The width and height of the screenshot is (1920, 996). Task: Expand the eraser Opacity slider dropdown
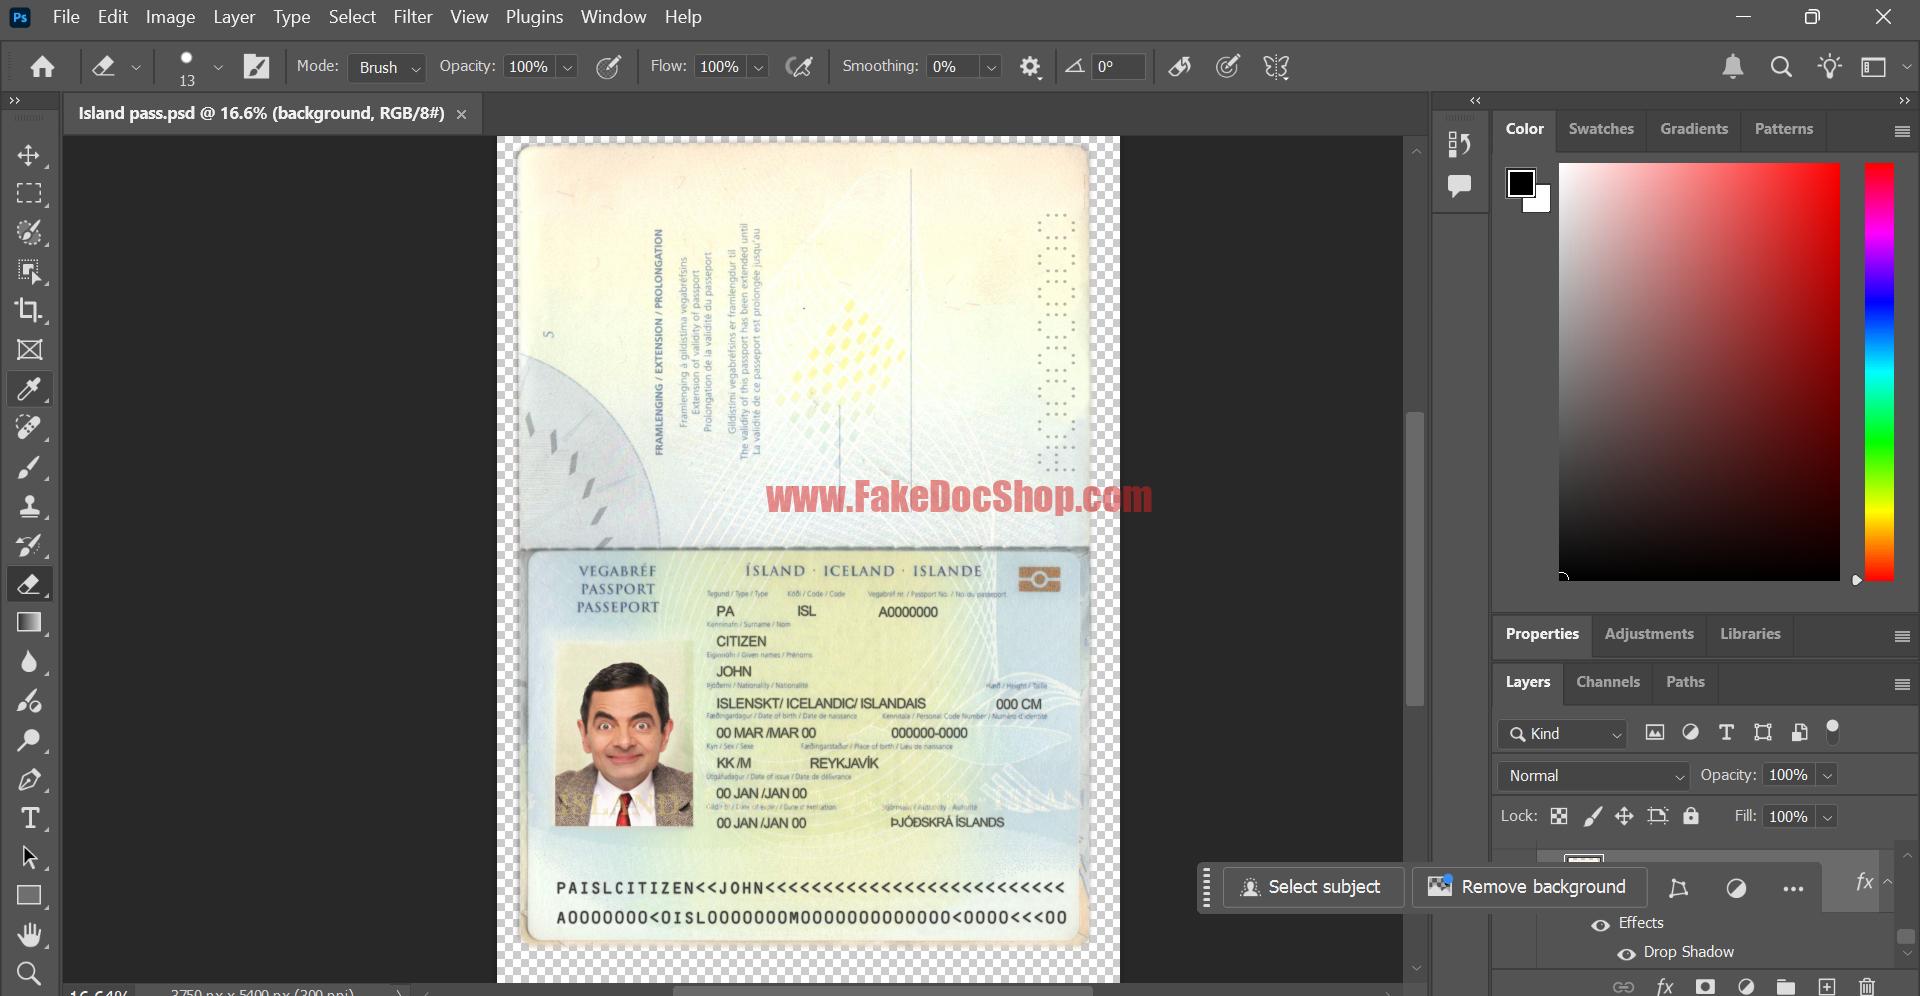567,67
